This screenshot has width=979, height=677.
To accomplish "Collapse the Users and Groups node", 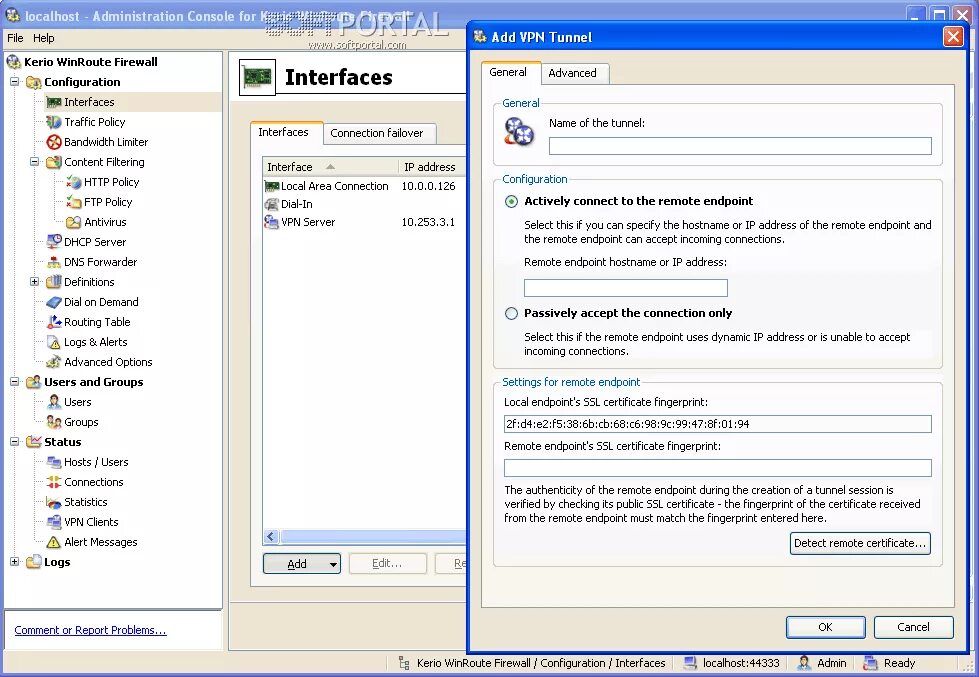I will coord(15,382).
